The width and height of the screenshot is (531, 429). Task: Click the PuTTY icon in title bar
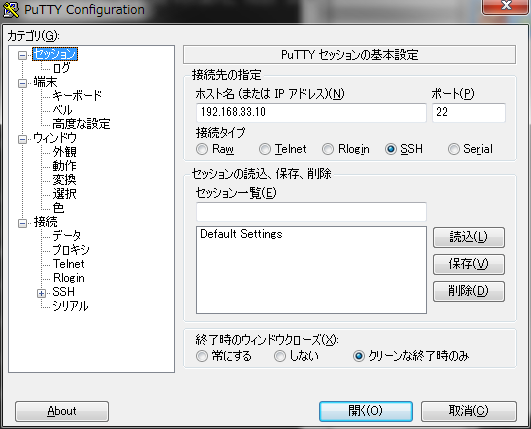11,10
